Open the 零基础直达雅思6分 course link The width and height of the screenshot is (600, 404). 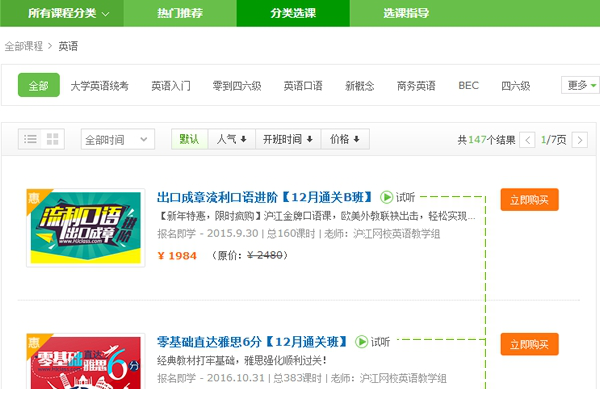[252, 342]
